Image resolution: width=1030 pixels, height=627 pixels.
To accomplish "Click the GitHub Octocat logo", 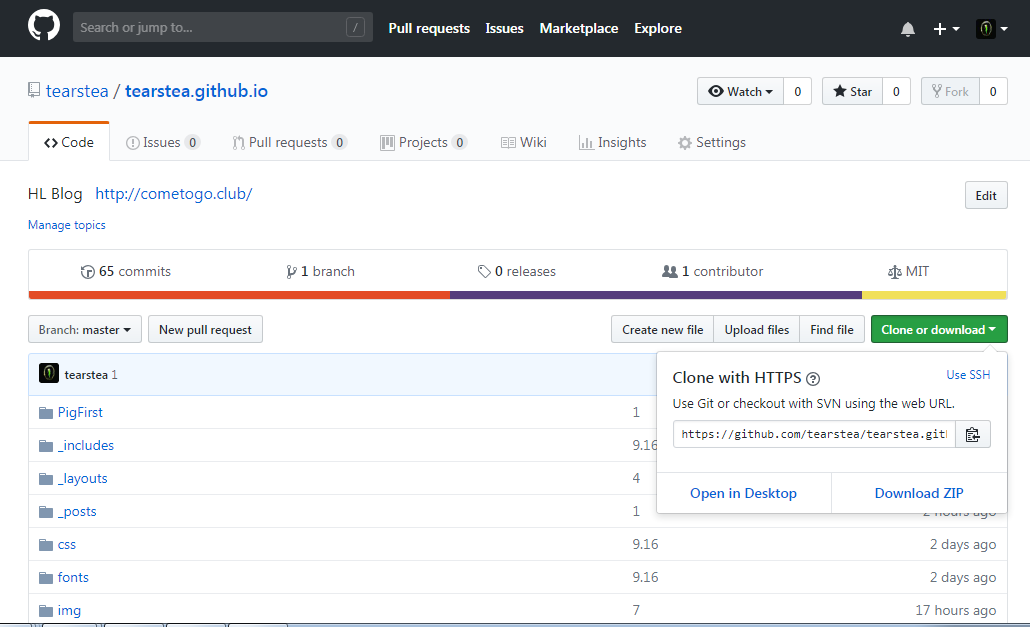I will pos(44,26).
